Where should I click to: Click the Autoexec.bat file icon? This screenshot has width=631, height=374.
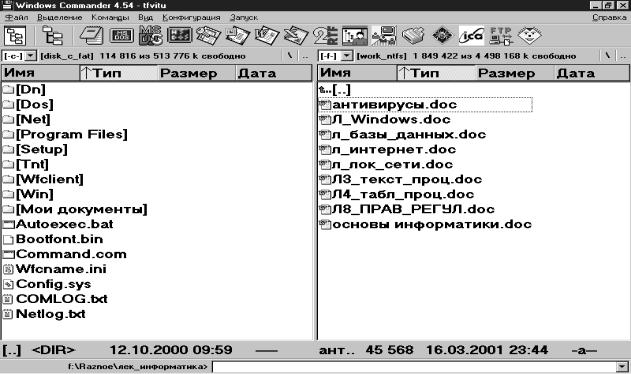pos(8,225)
